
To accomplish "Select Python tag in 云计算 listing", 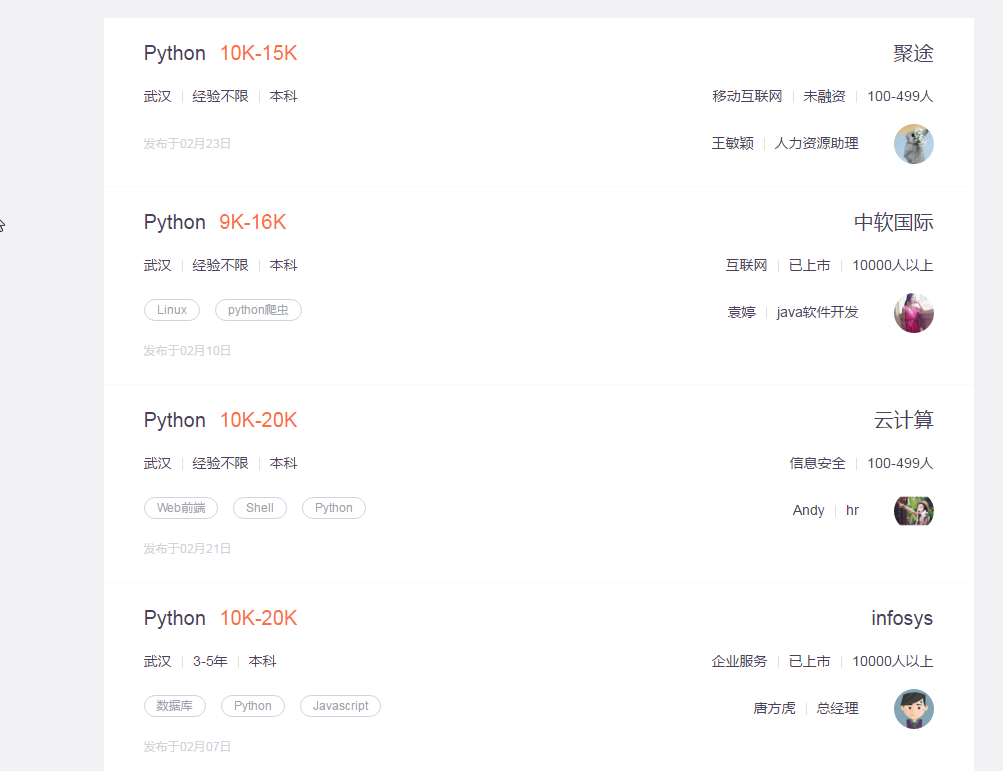I will point(334,508).
